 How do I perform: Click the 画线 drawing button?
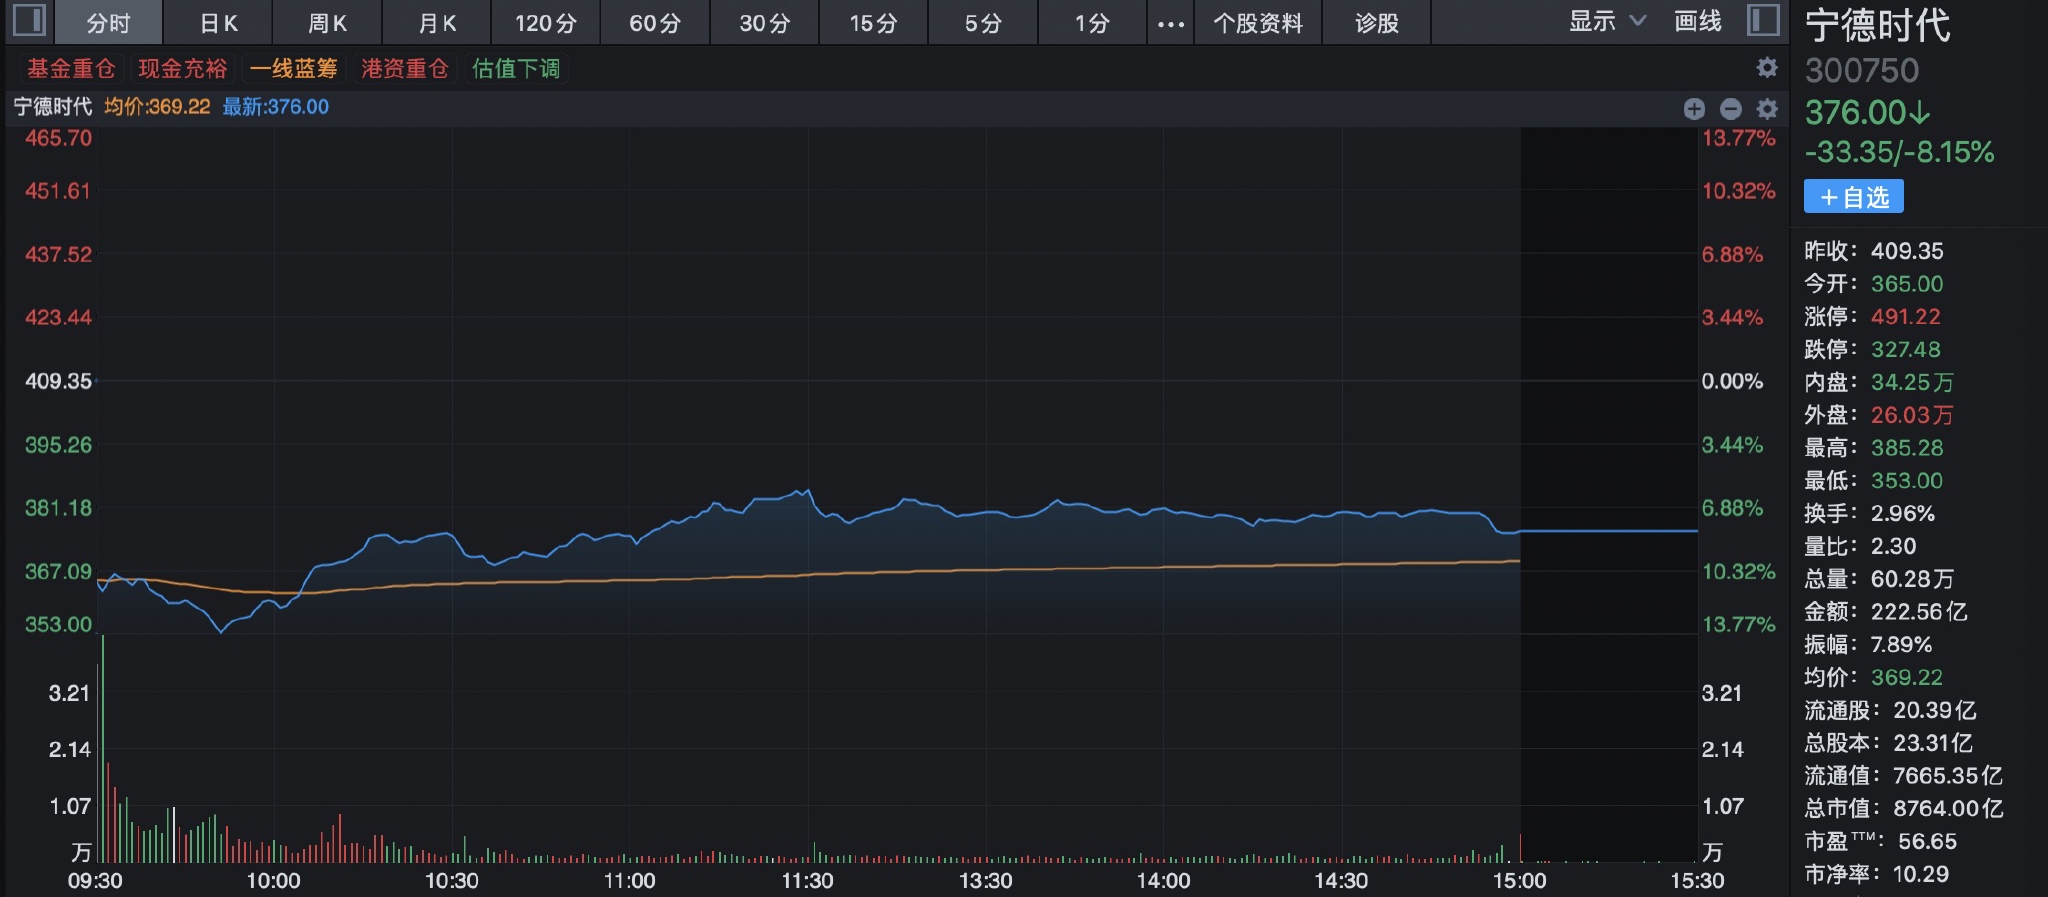click(x=1698, y=21)
